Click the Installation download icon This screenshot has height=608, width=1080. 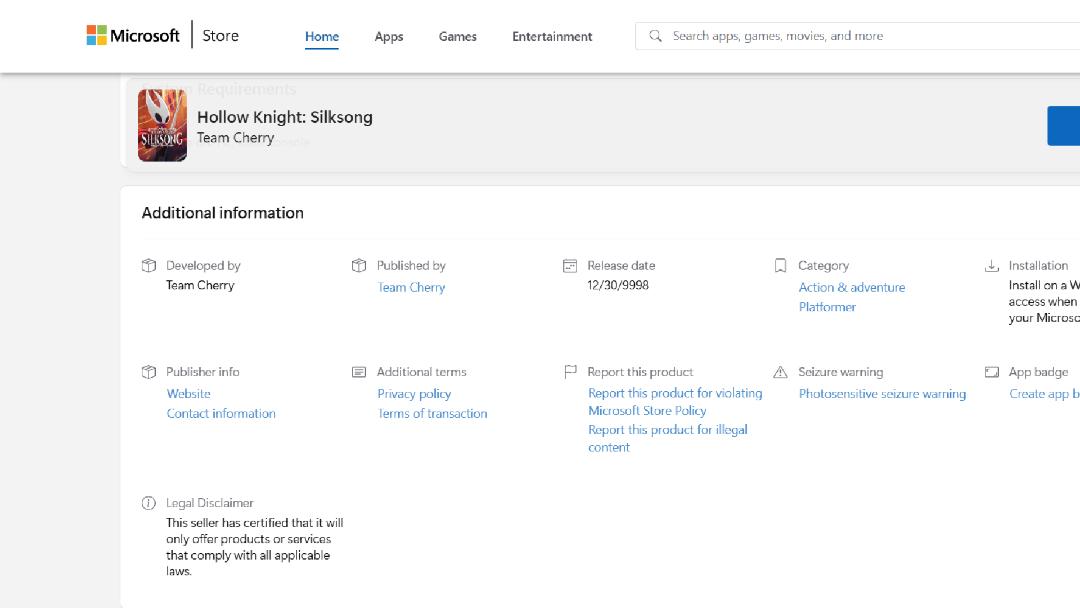(x=992, y=266)
